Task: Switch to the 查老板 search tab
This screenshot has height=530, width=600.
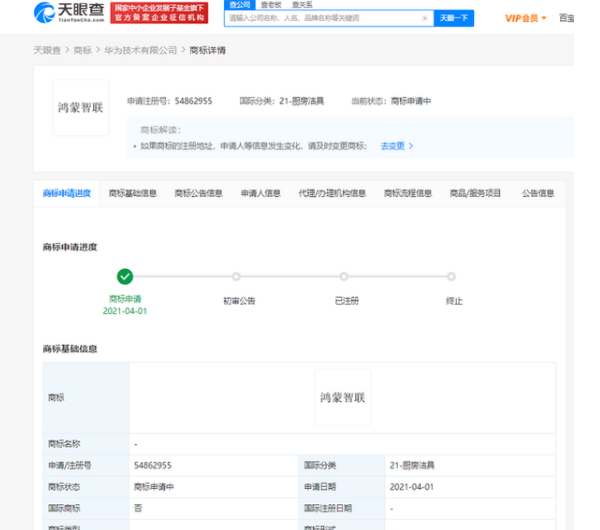Action: coord(271,5)
